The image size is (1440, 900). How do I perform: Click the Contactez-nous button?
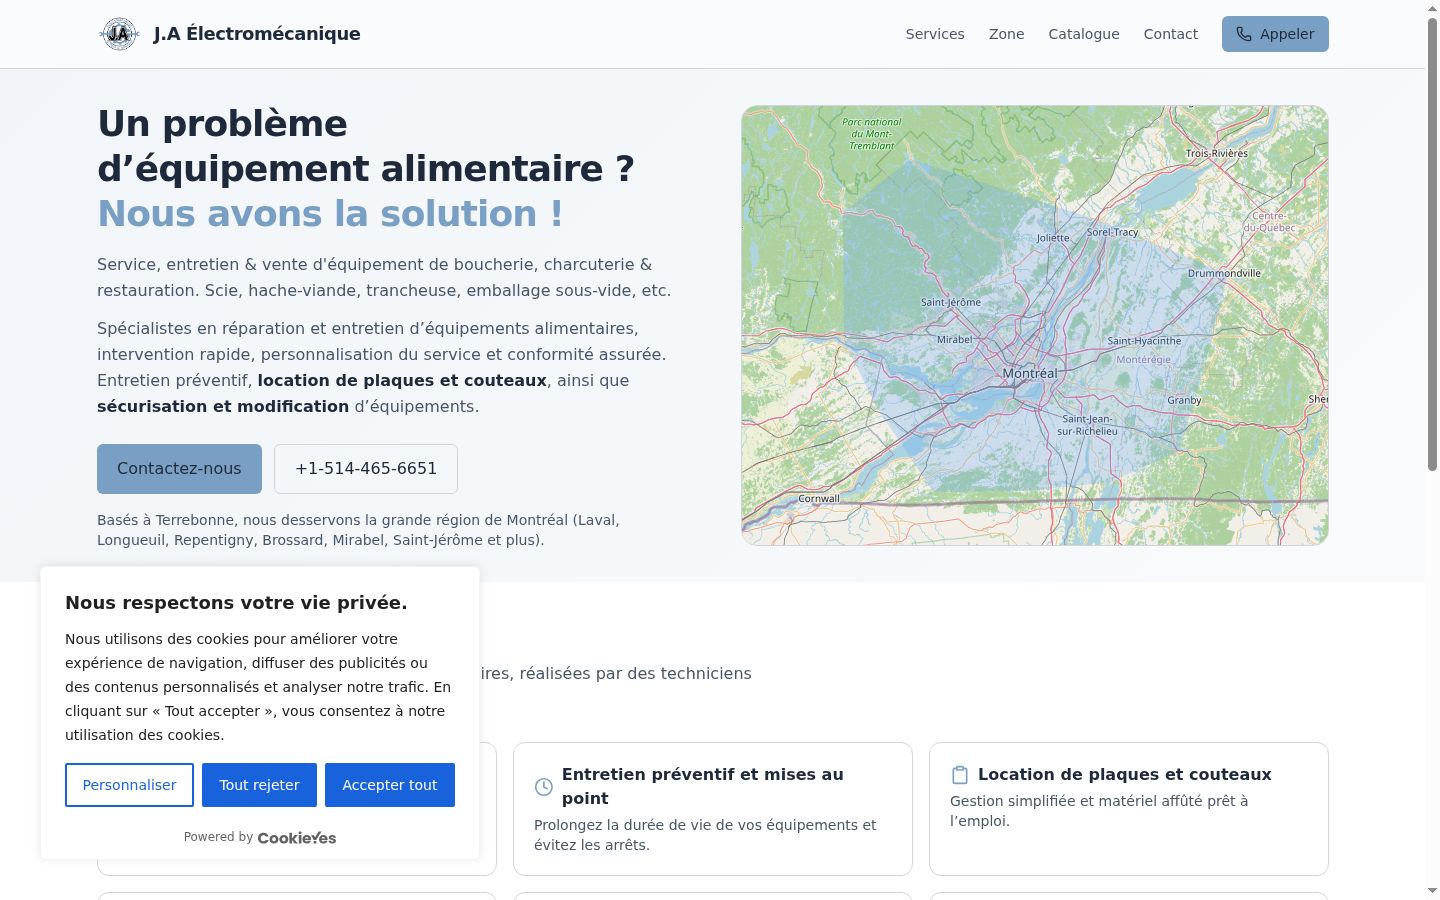pyautogui.click(x=179, y=469)
